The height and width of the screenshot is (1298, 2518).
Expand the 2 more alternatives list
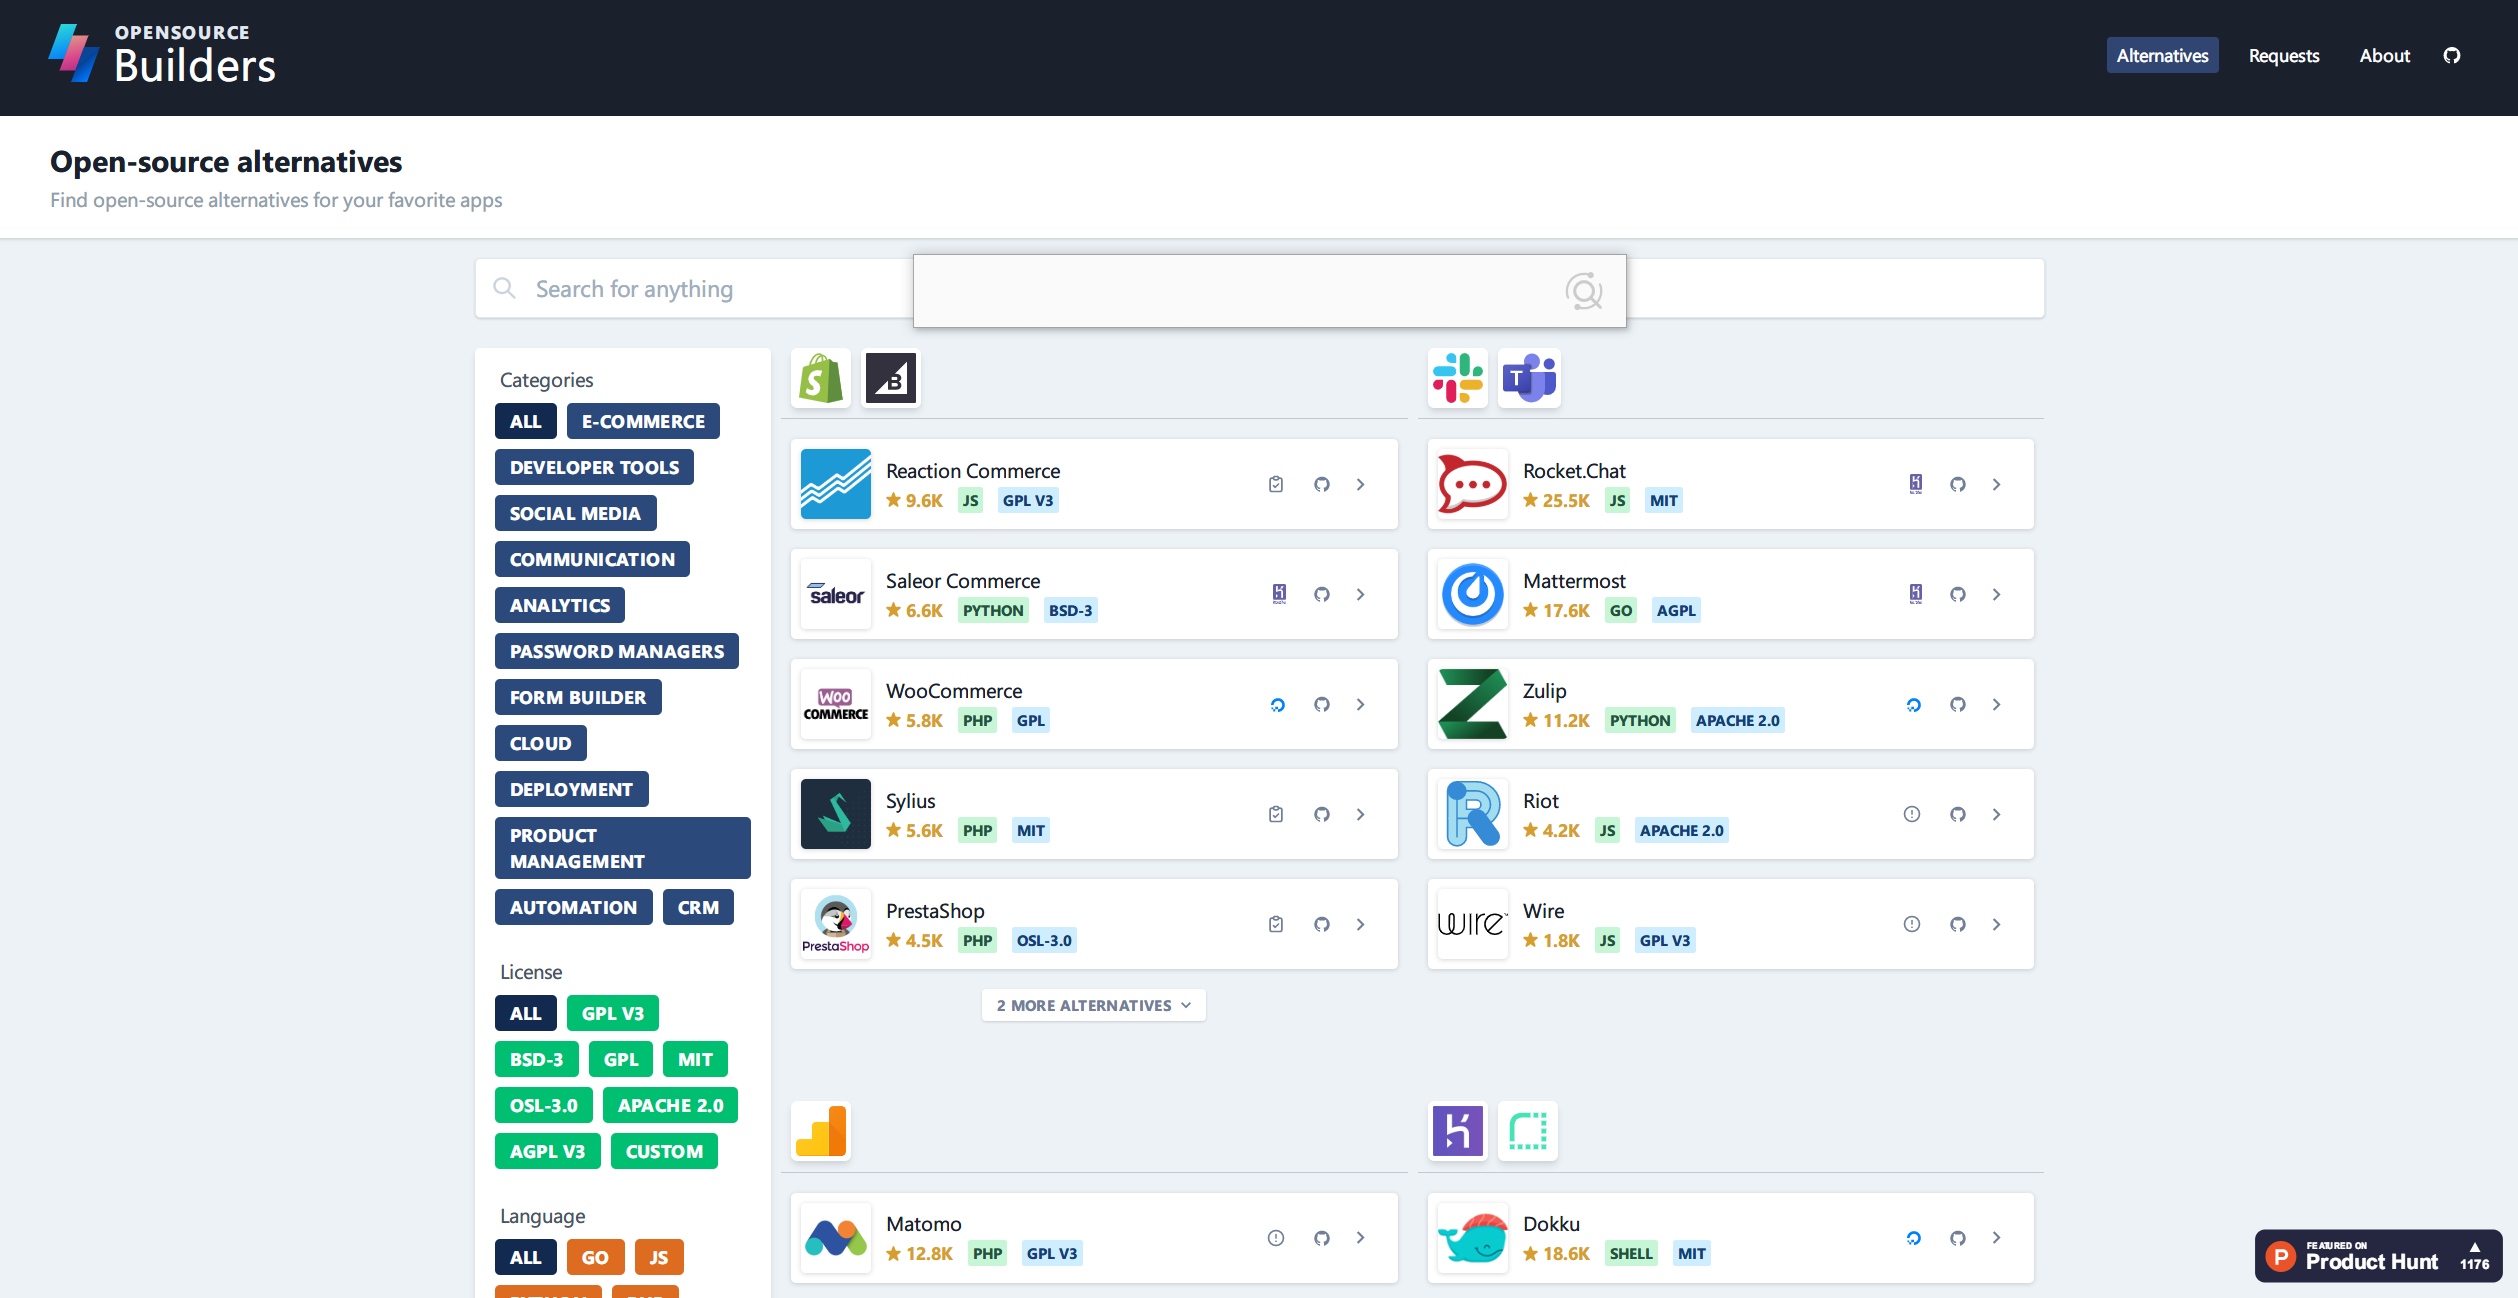(x=1093, y=1006)
